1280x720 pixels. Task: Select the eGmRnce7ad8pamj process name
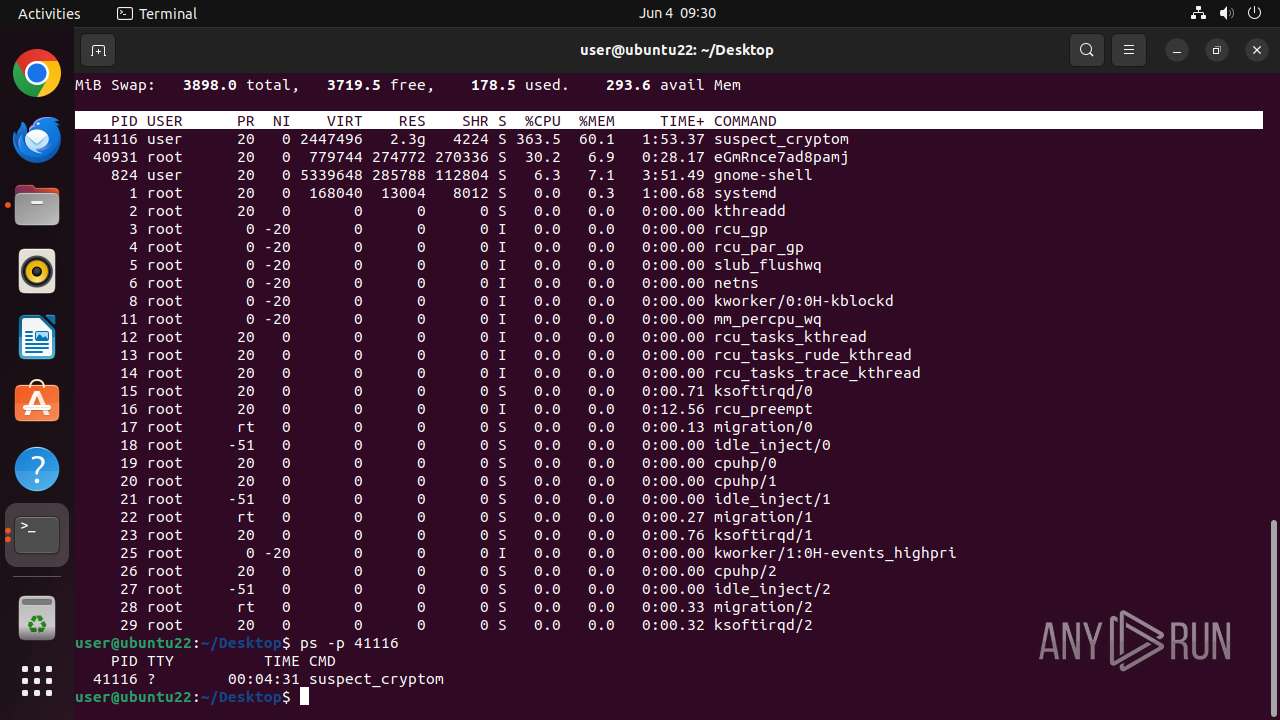[x=781, y=157]
